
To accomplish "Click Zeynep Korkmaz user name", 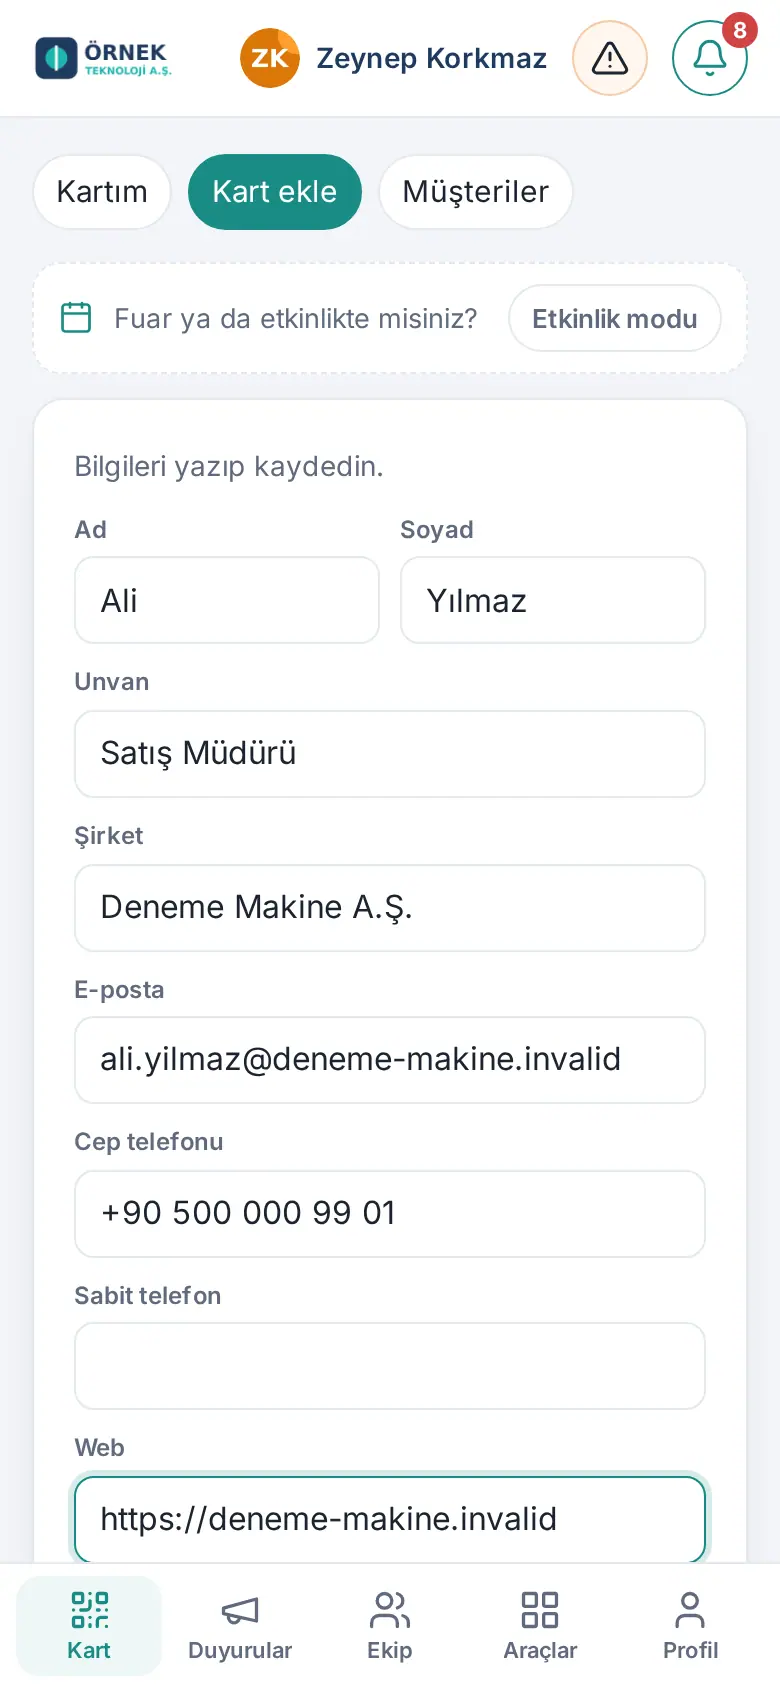I will tap(432, 58).
